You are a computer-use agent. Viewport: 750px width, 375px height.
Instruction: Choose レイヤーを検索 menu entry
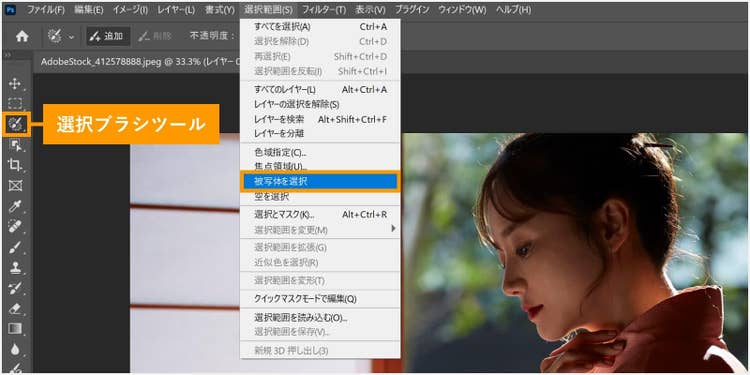click(320, 119)
